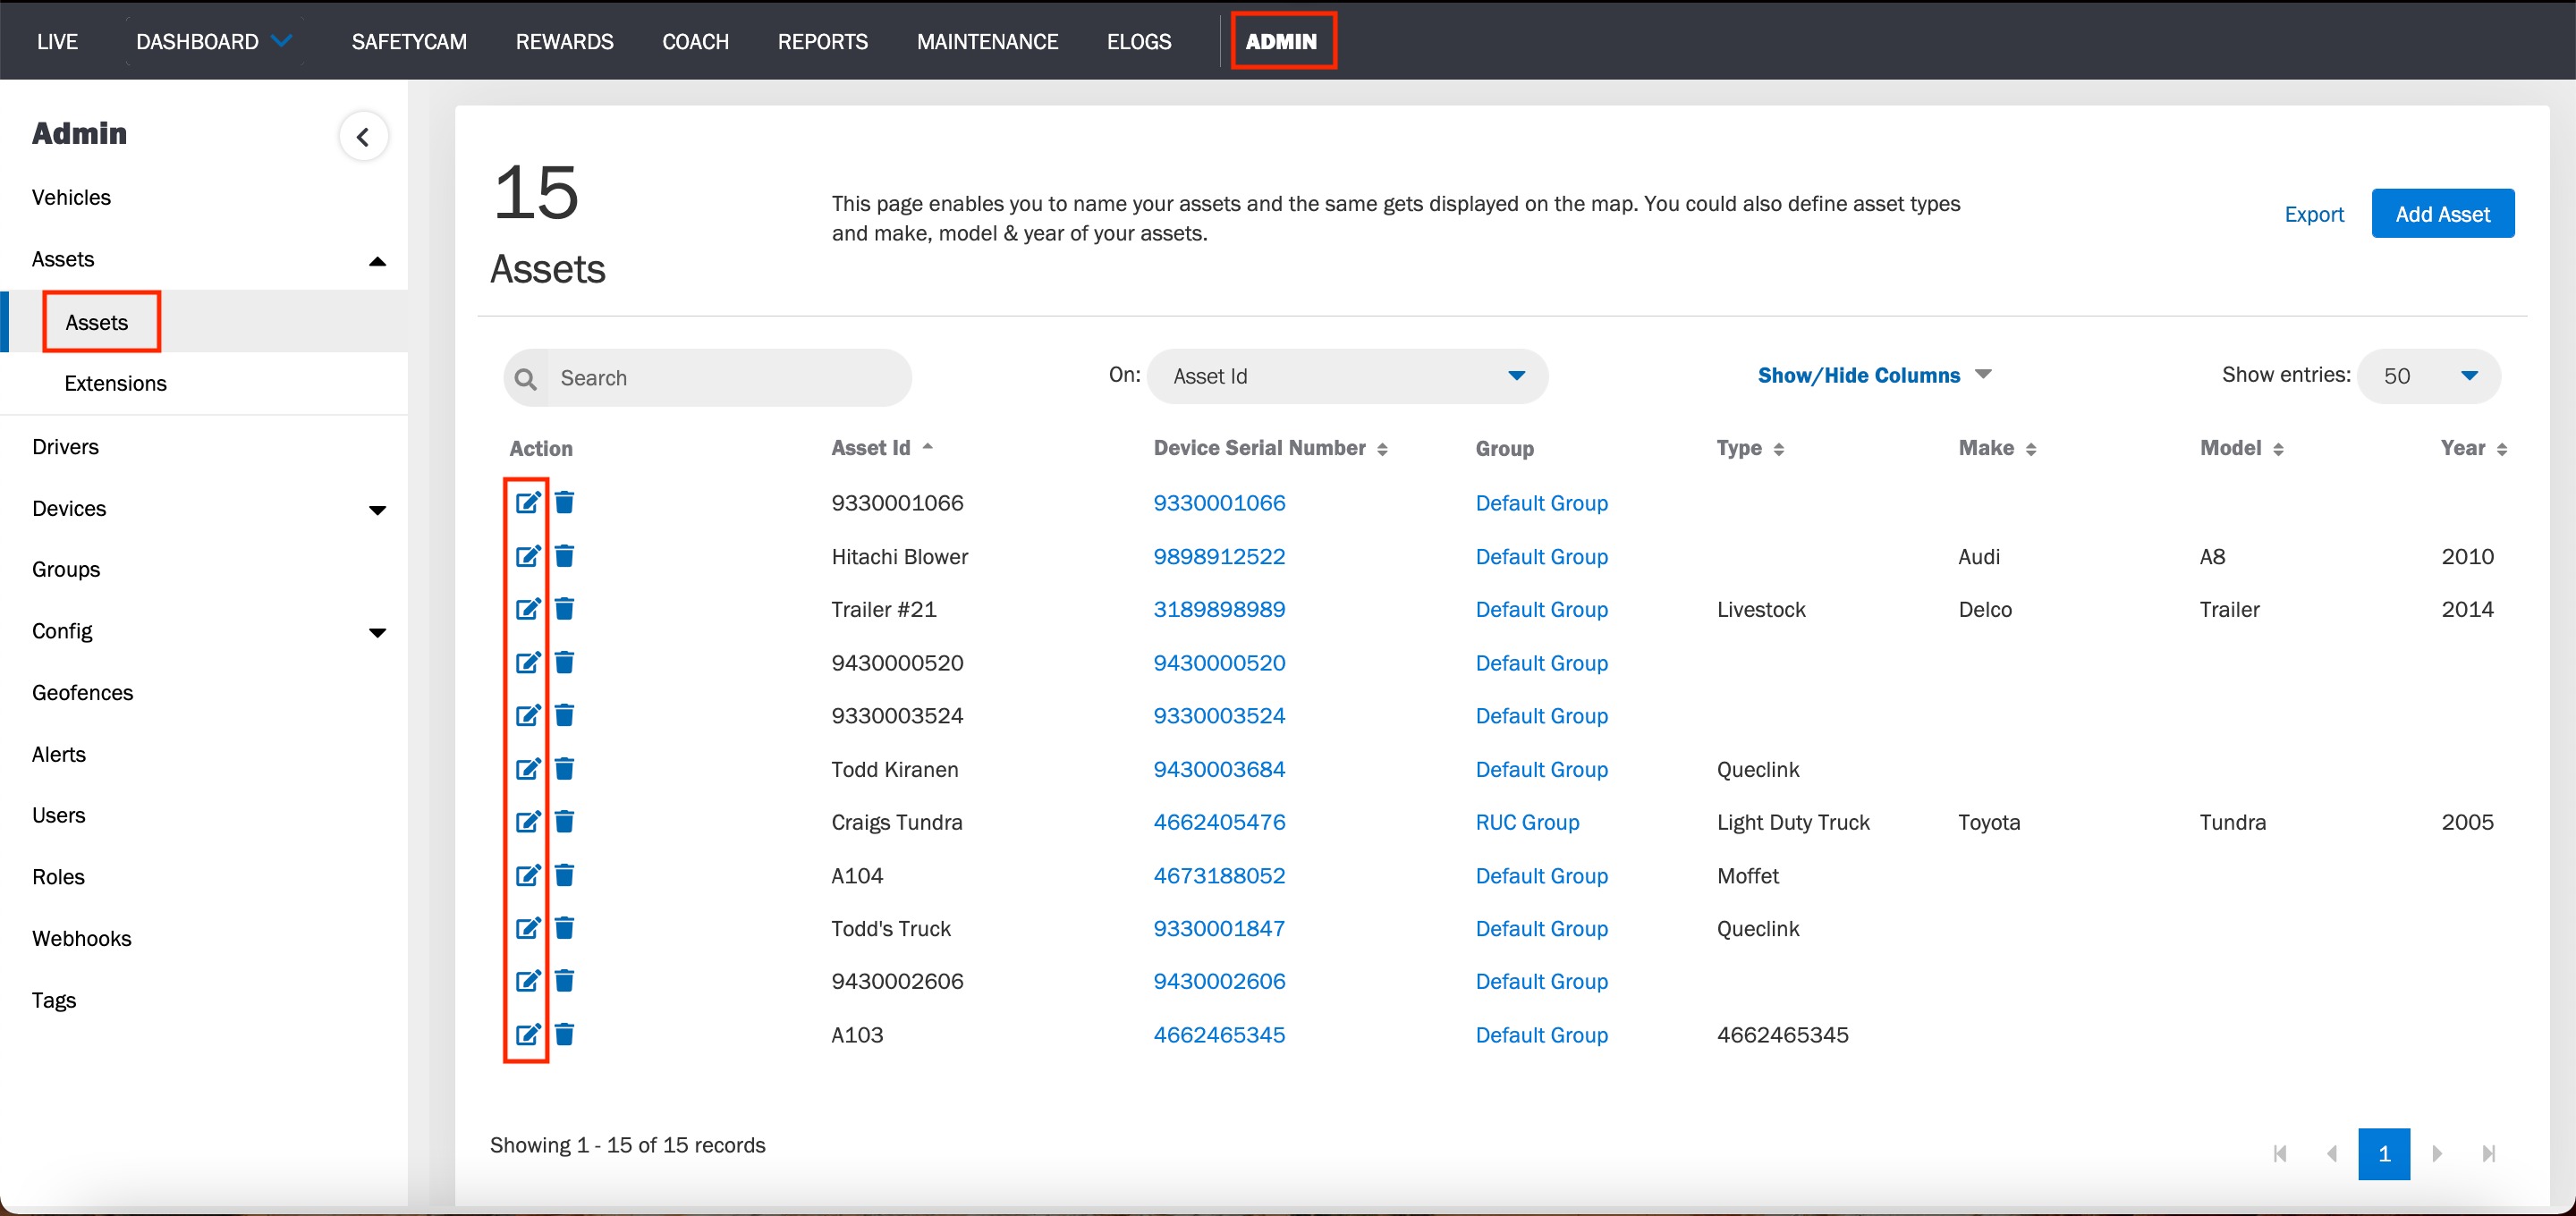2576x1216 pixels.
Task: Sort table by Model column
Action: (2241, 448)
